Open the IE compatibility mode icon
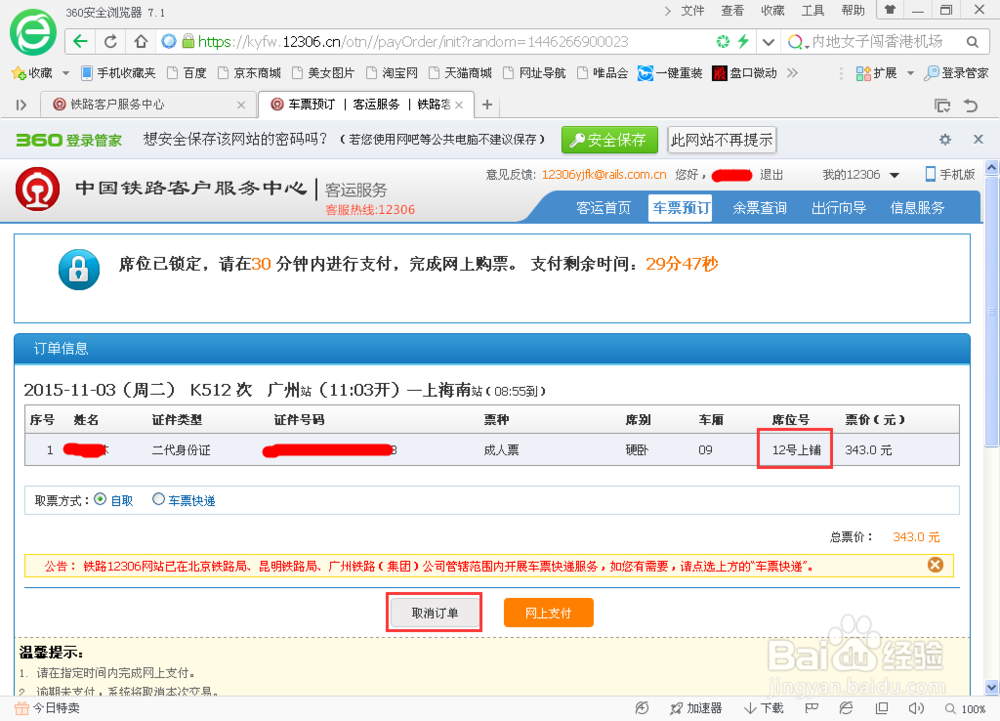 (845, 708)
